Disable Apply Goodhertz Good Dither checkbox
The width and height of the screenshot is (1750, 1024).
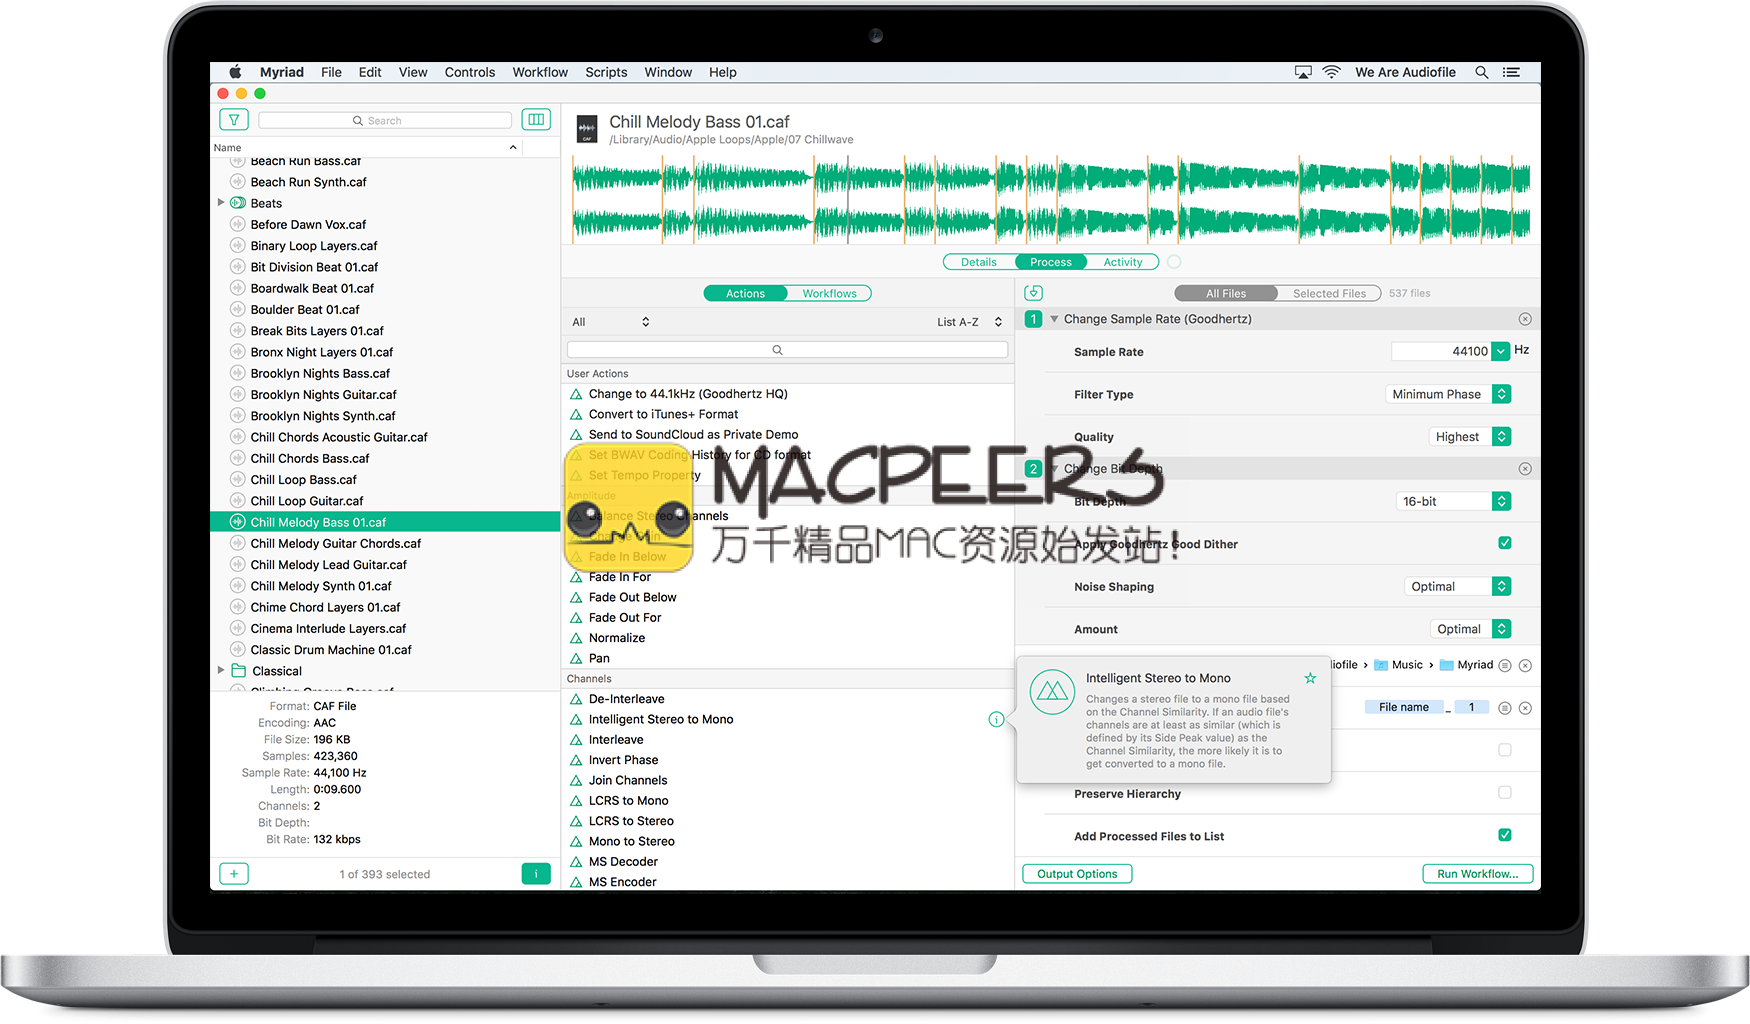coord(1505,543)
